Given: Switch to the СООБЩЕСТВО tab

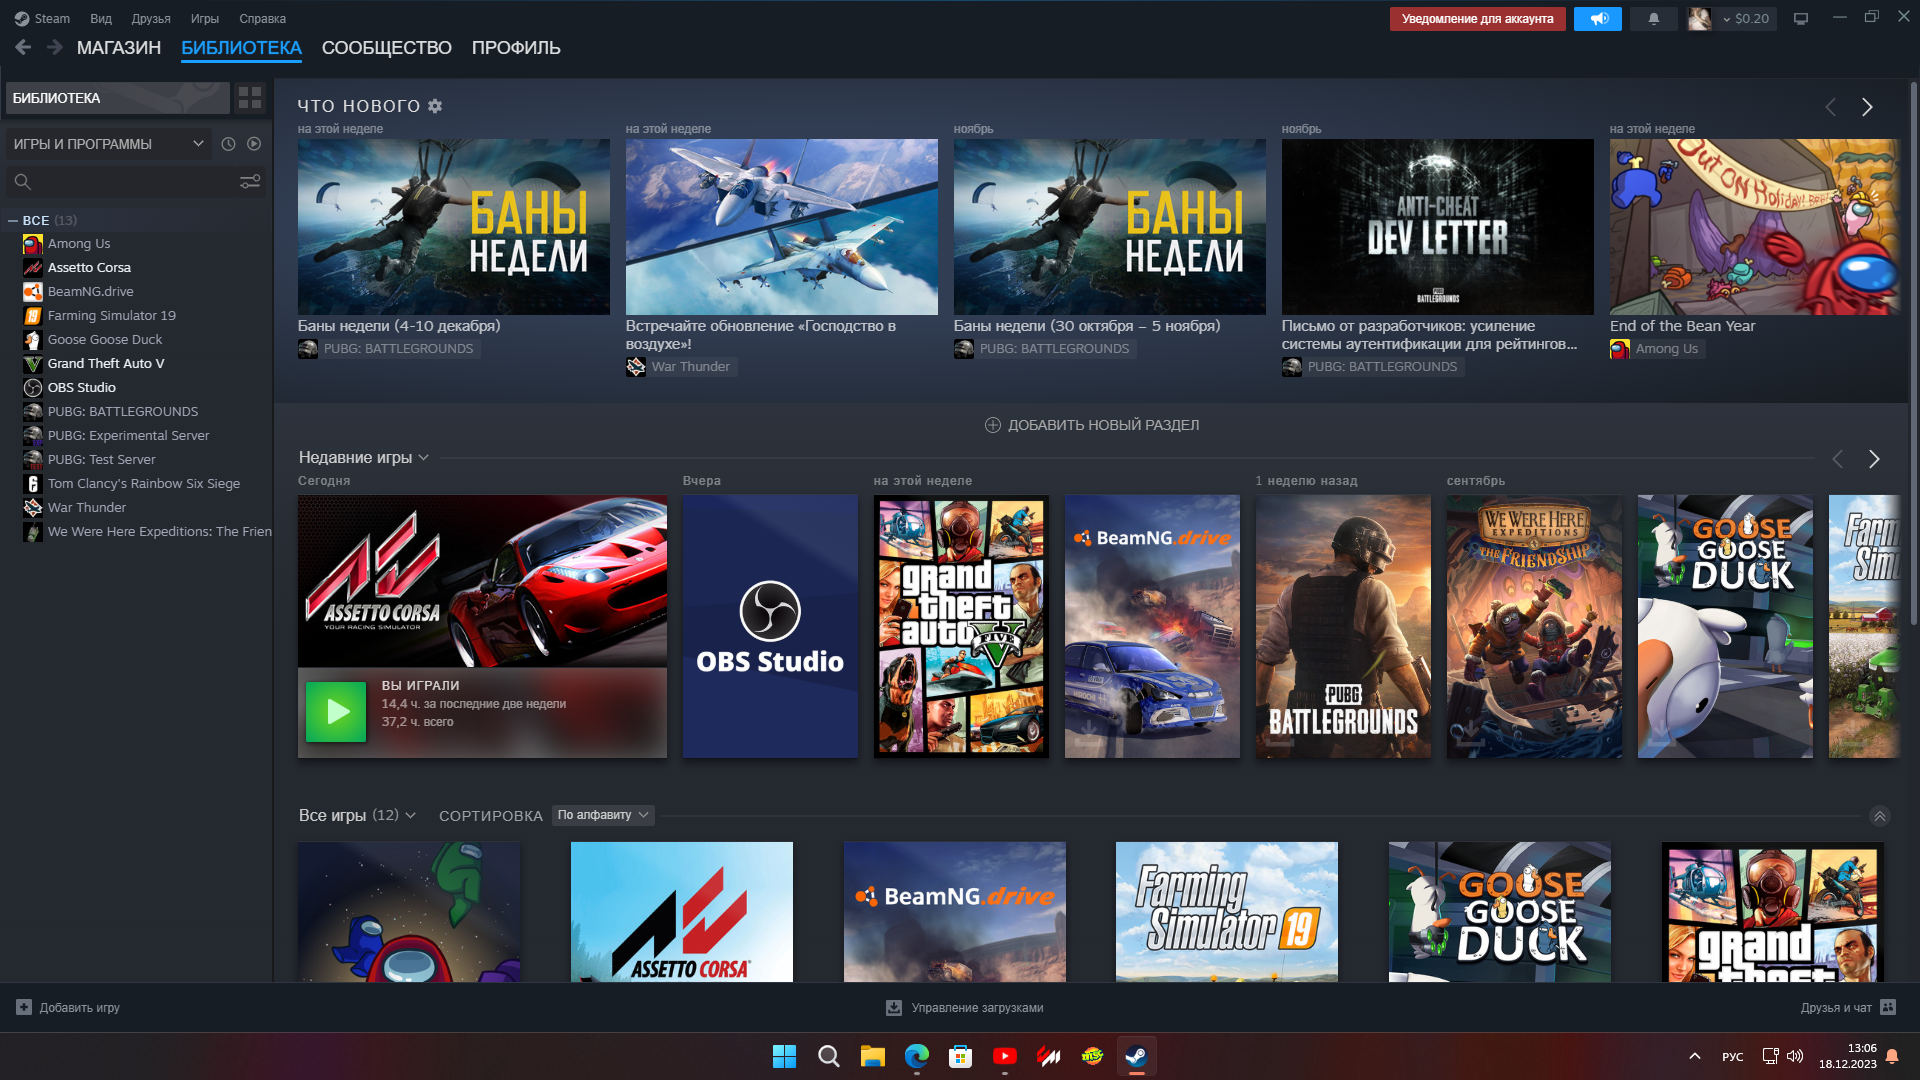Looking at the screenshot, I should (387, 48).
